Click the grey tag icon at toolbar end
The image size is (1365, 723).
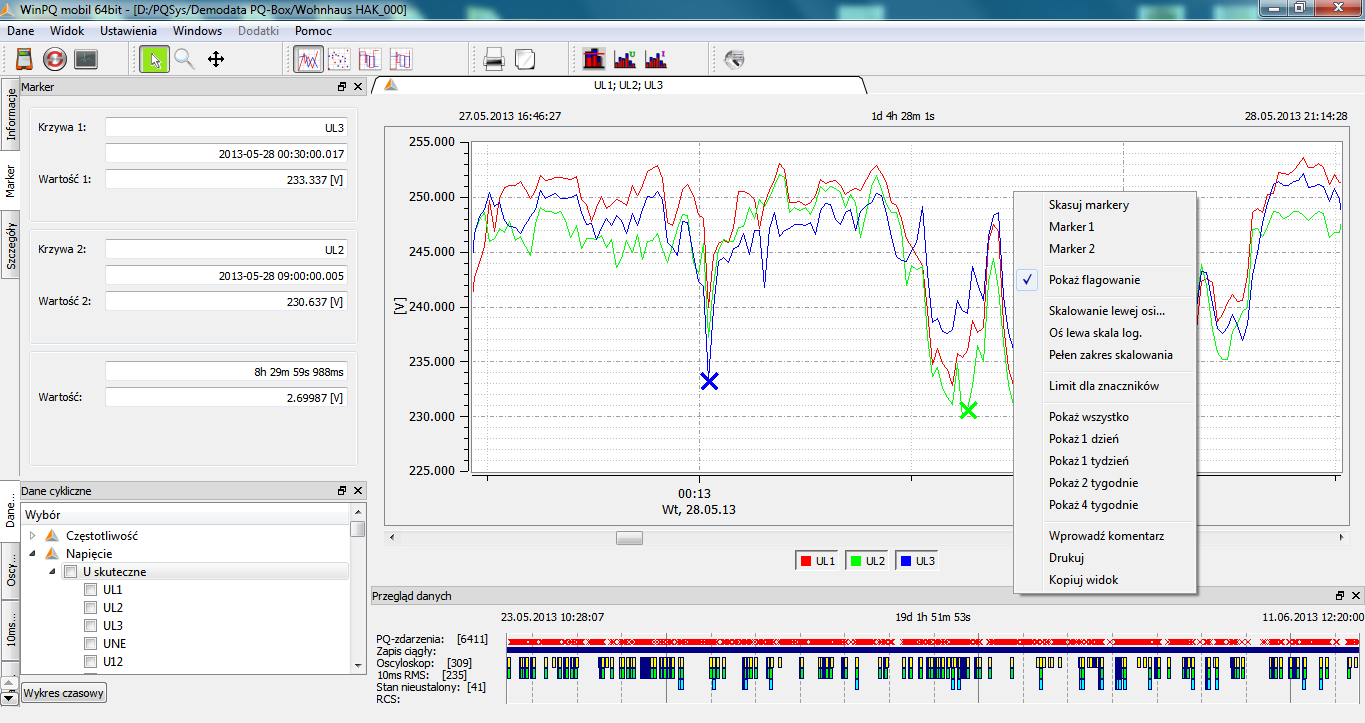point(735,59)
